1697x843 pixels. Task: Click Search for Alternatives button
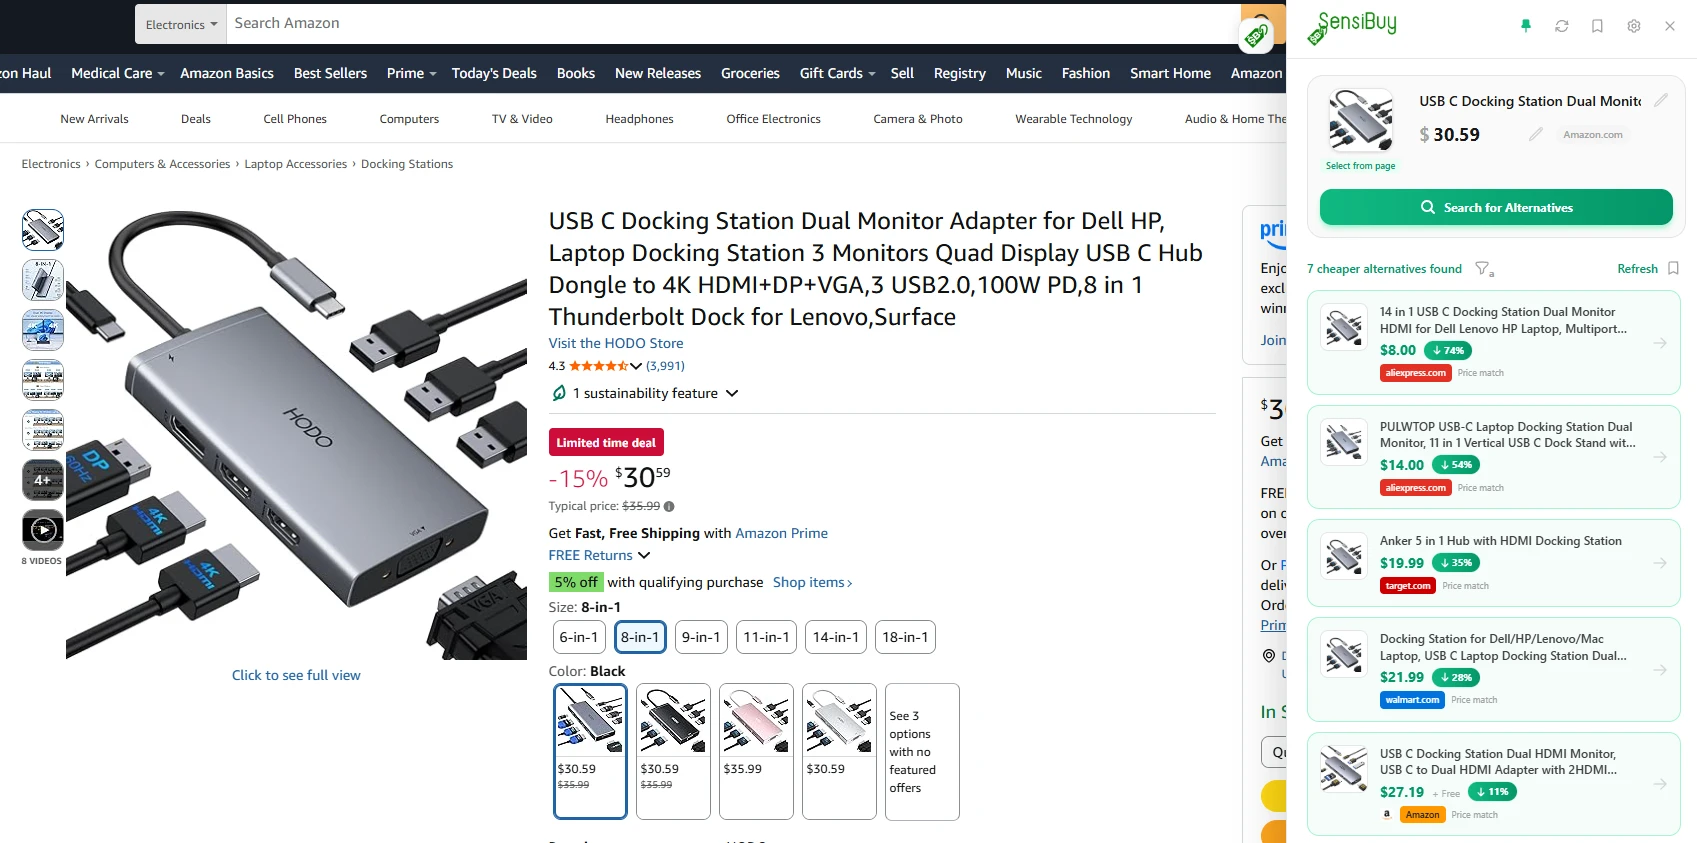coord(1496,207)
